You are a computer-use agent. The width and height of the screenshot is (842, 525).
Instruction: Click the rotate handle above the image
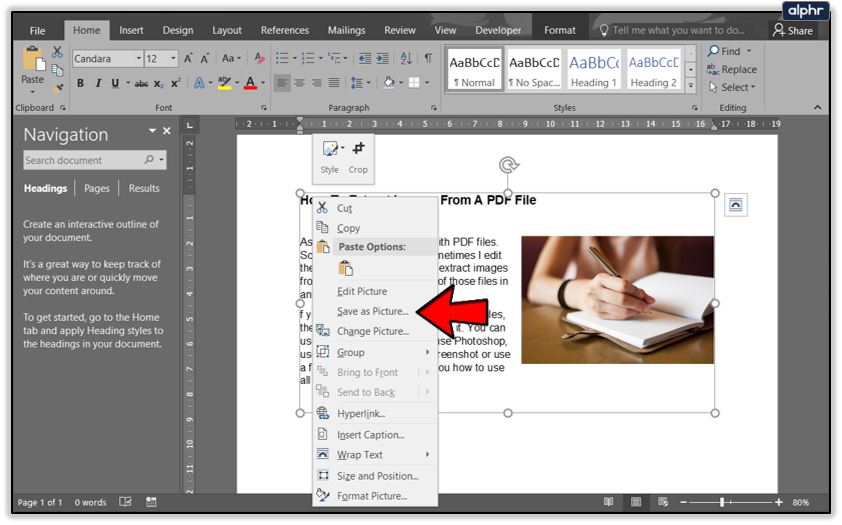click(x=508, y=165)
